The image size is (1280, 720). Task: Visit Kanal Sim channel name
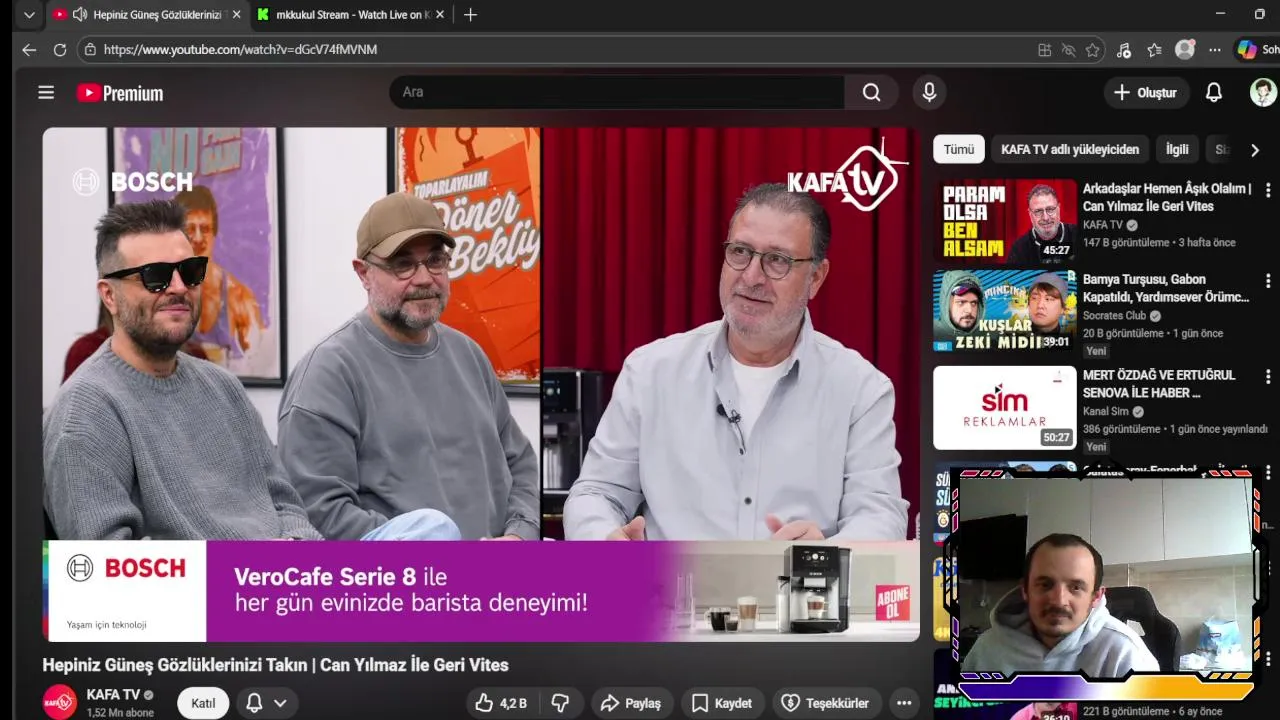(1106, 411)
